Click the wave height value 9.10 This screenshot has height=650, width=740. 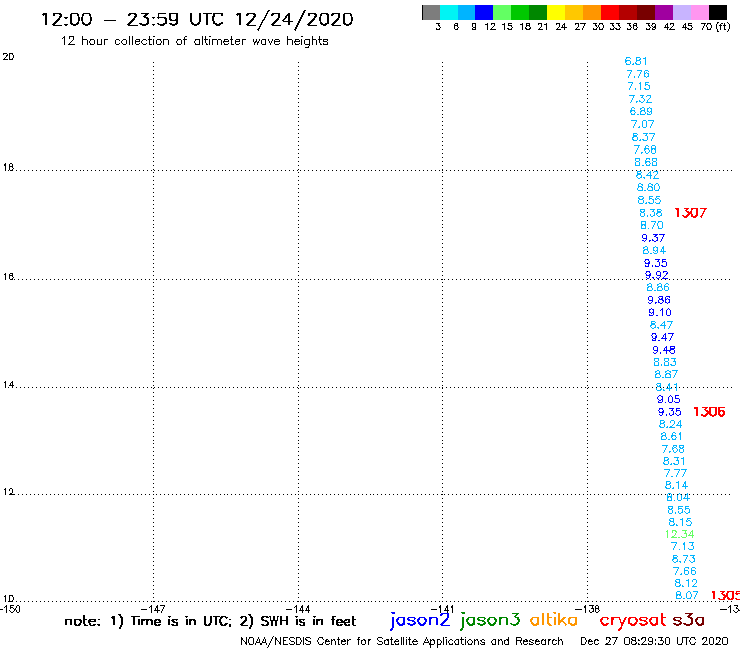click(660, 312)
